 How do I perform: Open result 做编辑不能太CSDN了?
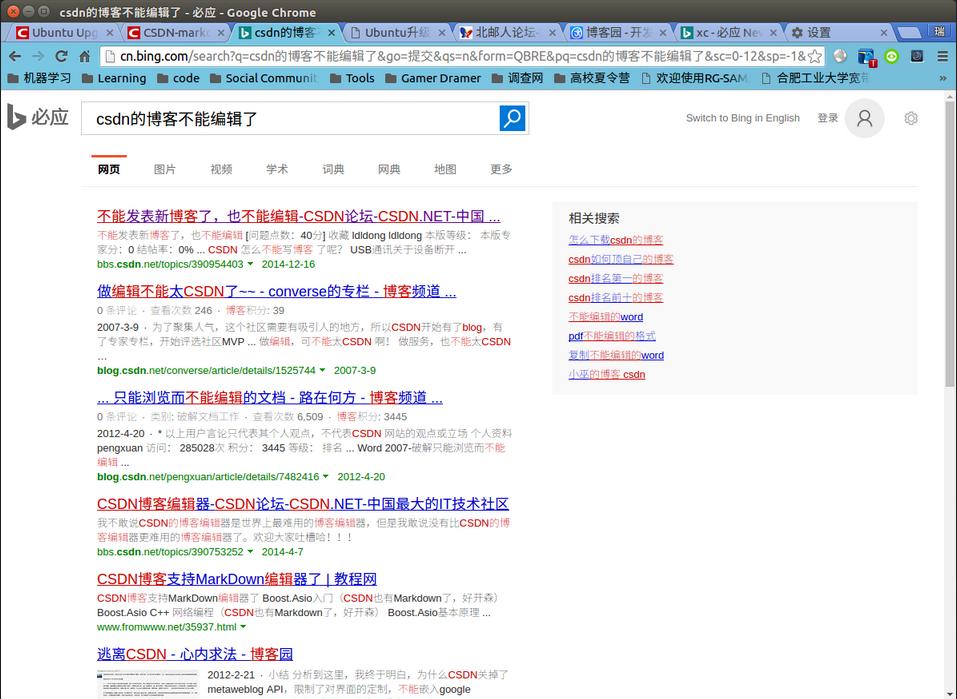pos(276,291)
